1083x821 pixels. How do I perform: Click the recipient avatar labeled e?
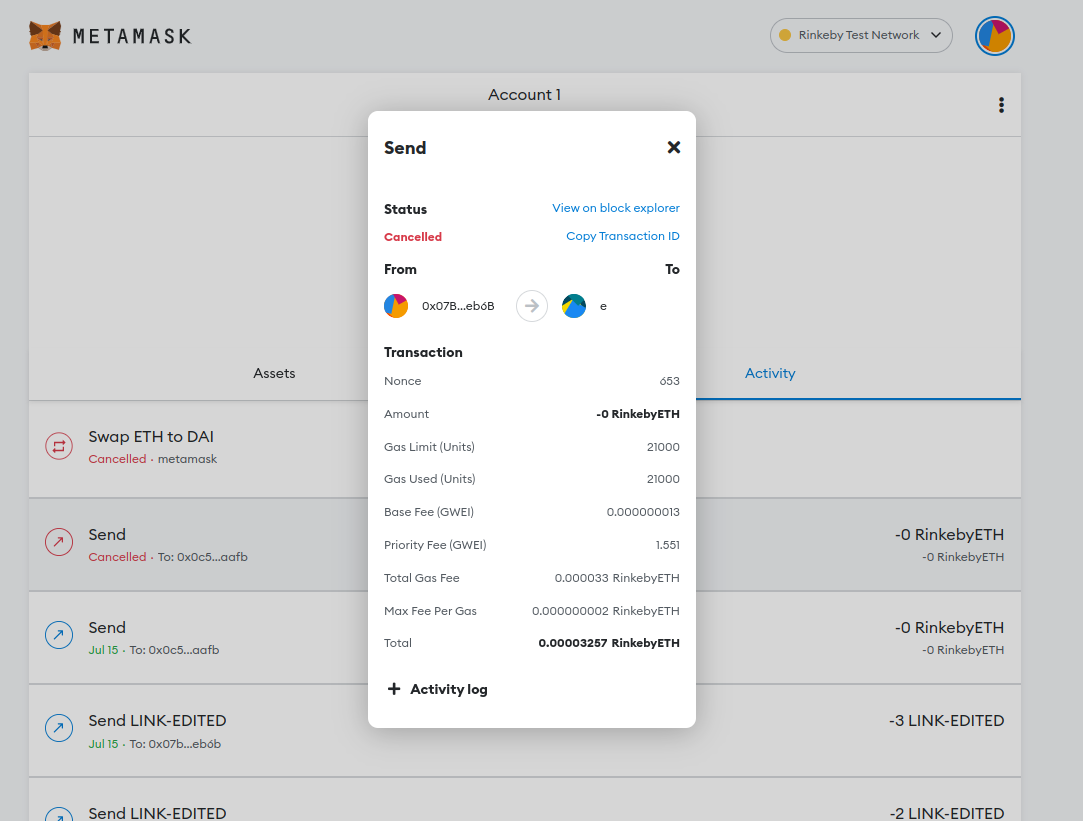[x=573, y=305]
